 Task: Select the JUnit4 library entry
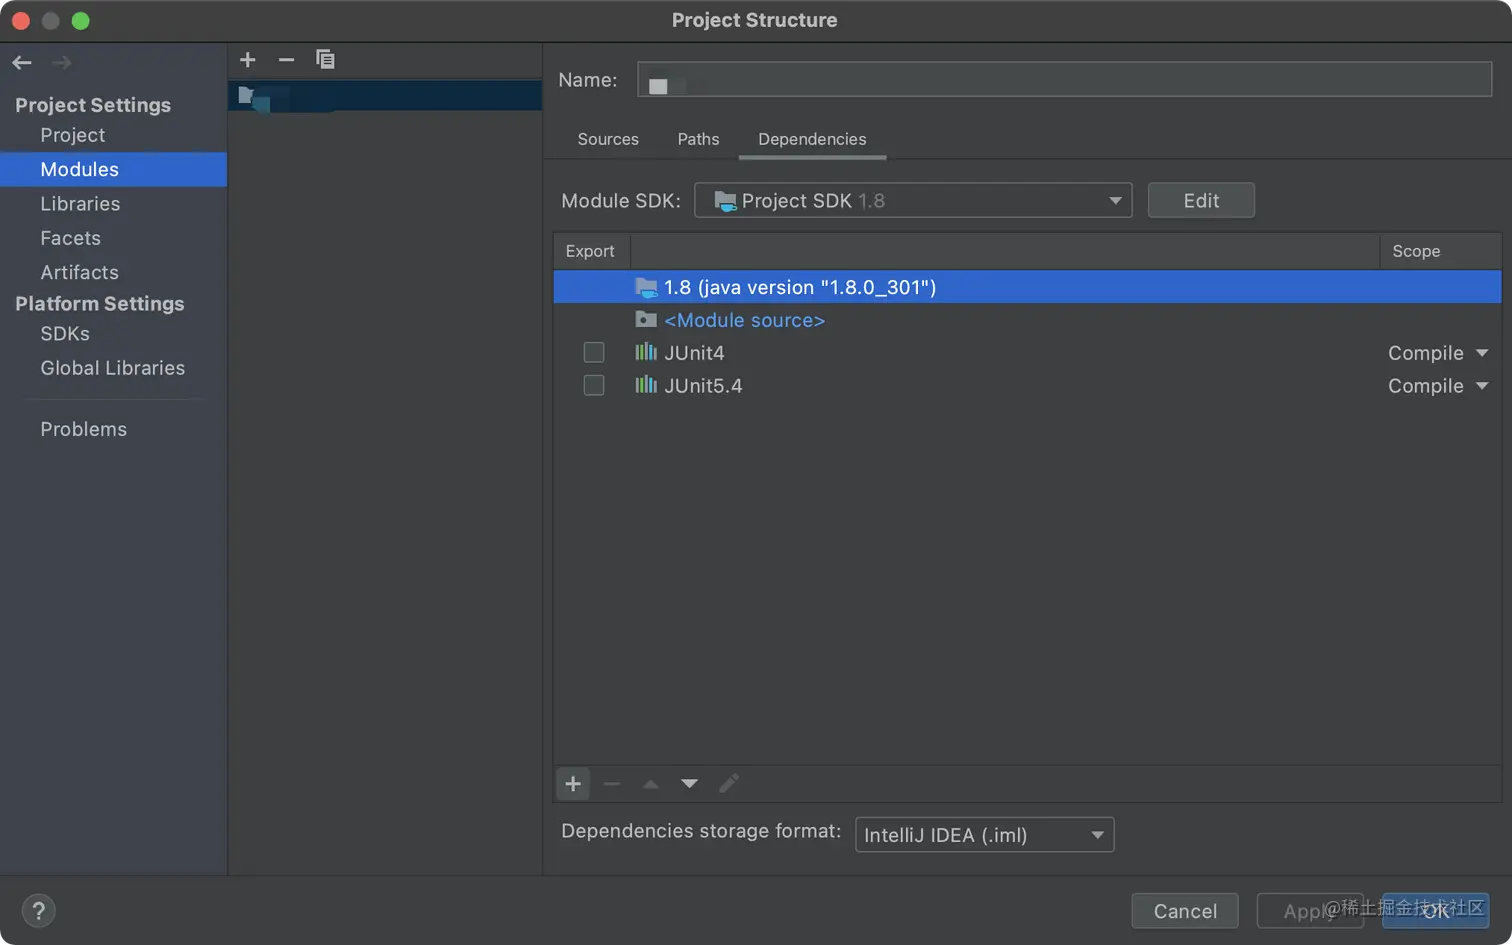(x=694, y=353)
